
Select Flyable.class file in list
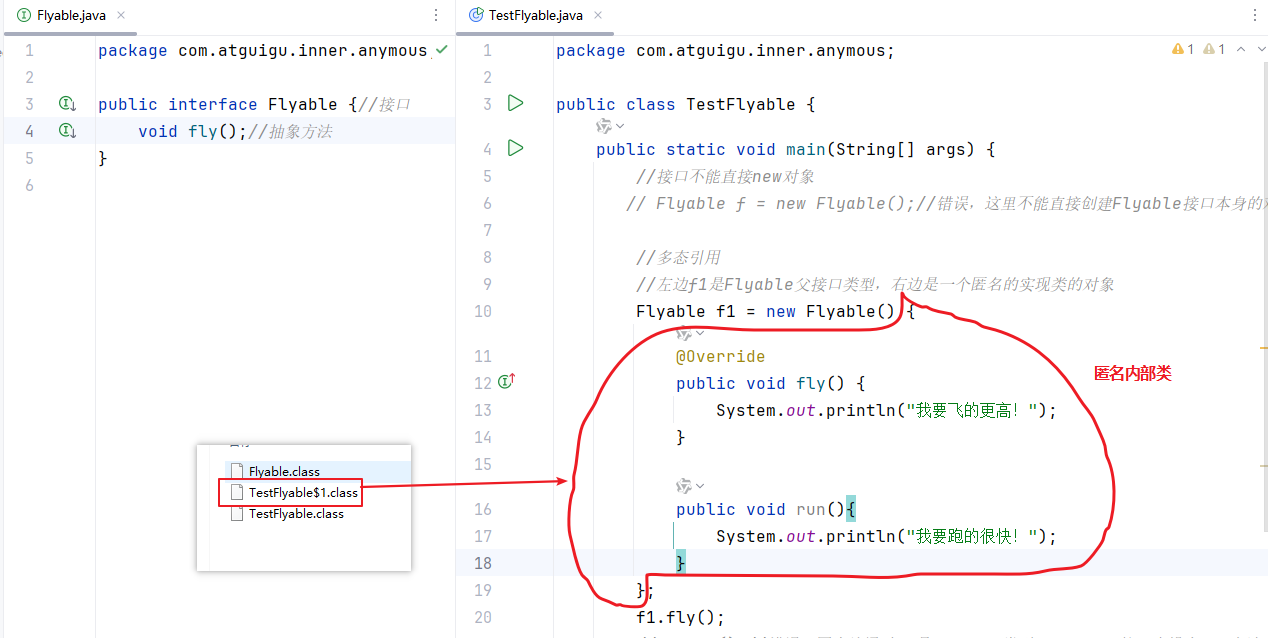(285, 471)
